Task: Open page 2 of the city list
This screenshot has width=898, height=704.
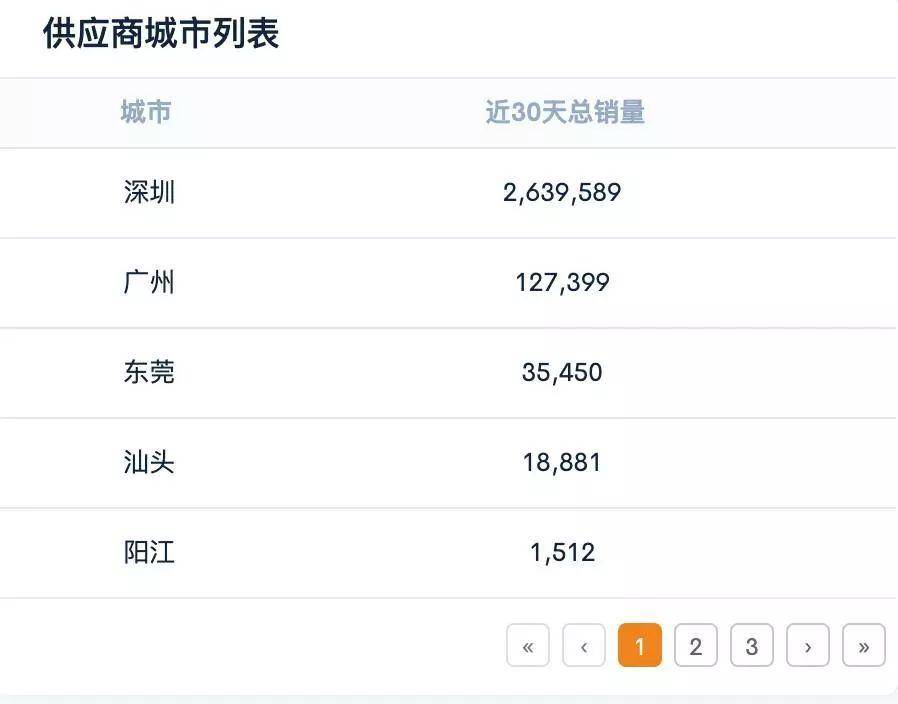Action: coord(696,646)
